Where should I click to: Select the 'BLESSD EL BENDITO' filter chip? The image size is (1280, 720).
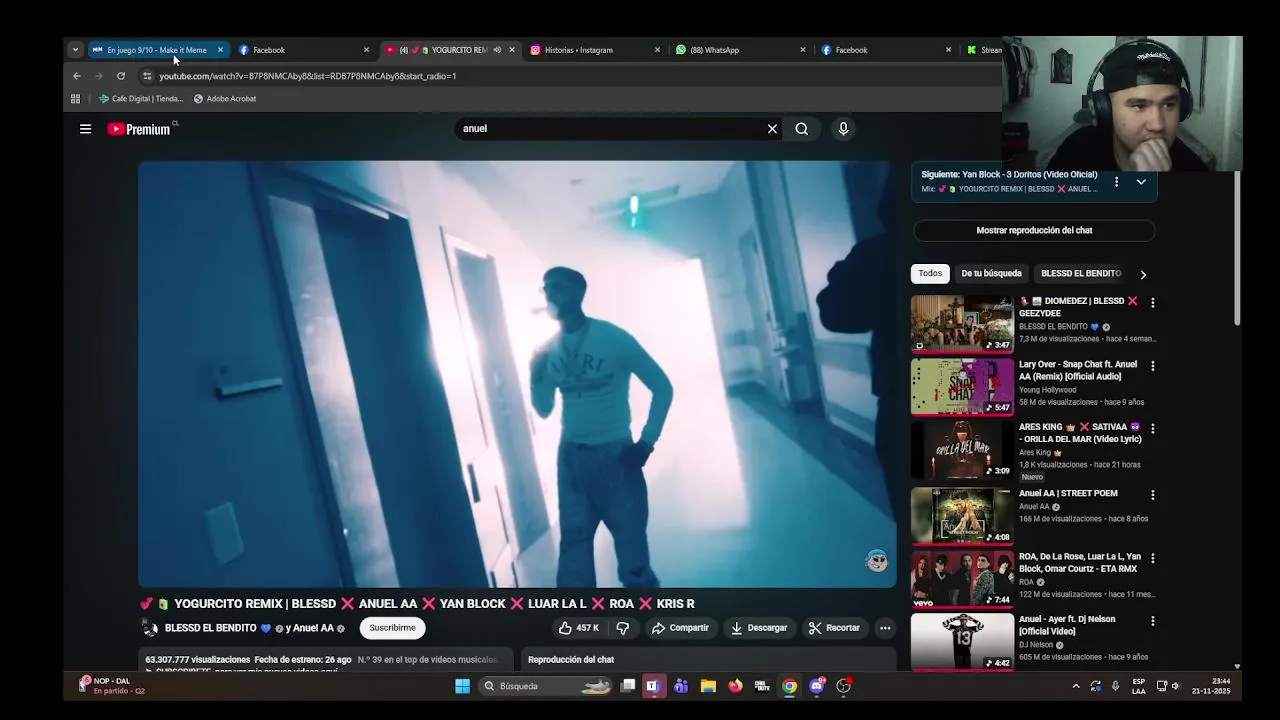[x=1081, y=273]
